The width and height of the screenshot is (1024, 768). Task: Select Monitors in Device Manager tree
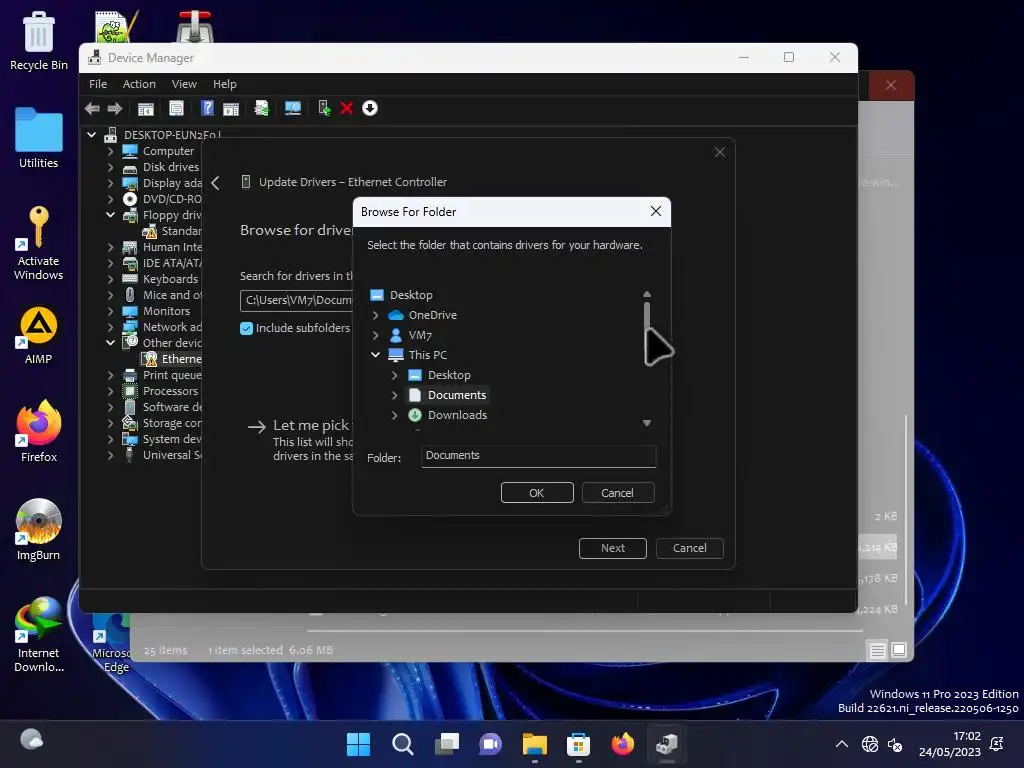166,311
